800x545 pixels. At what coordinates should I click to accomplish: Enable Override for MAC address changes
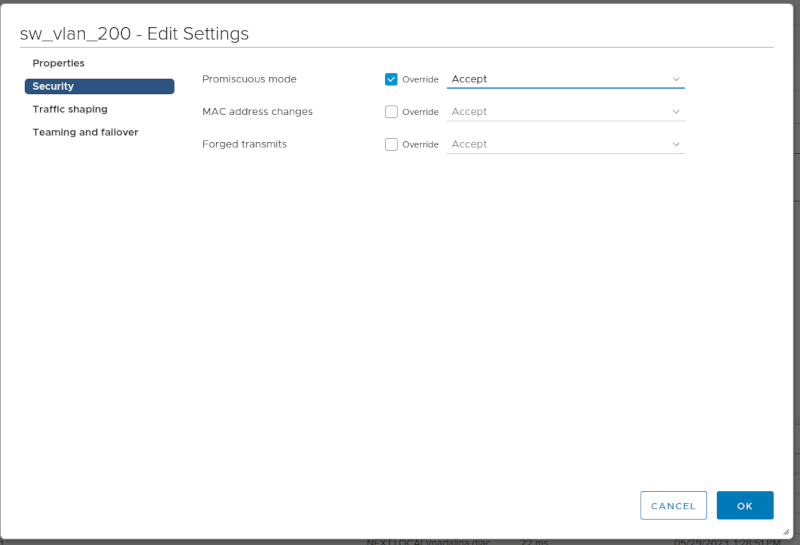pos(391,112)
